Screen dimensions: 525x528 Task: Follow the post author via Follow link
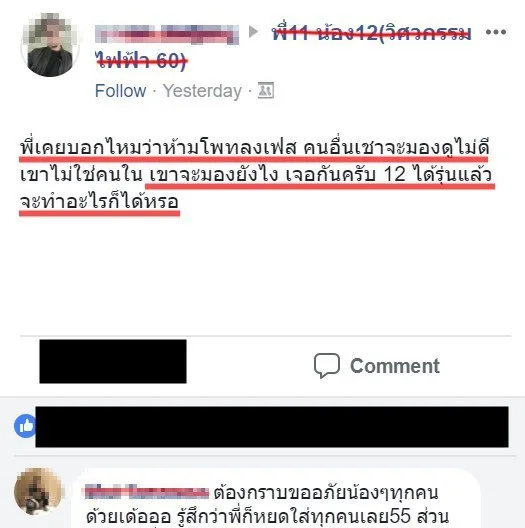point(120,91)
